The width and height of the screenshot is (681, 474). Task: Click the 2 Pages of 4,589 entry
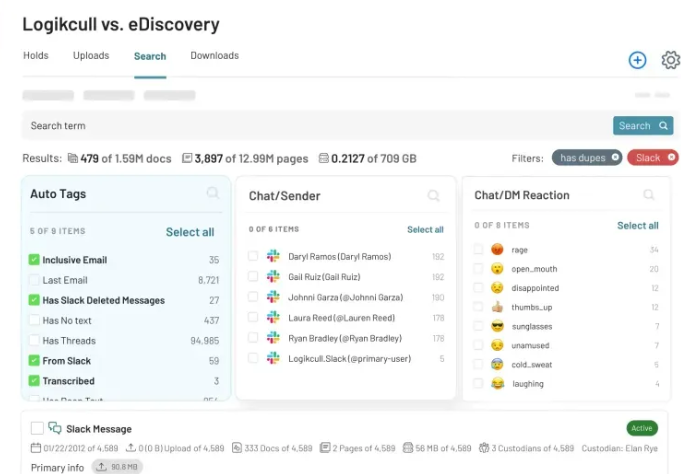click(x=357, y=448)
